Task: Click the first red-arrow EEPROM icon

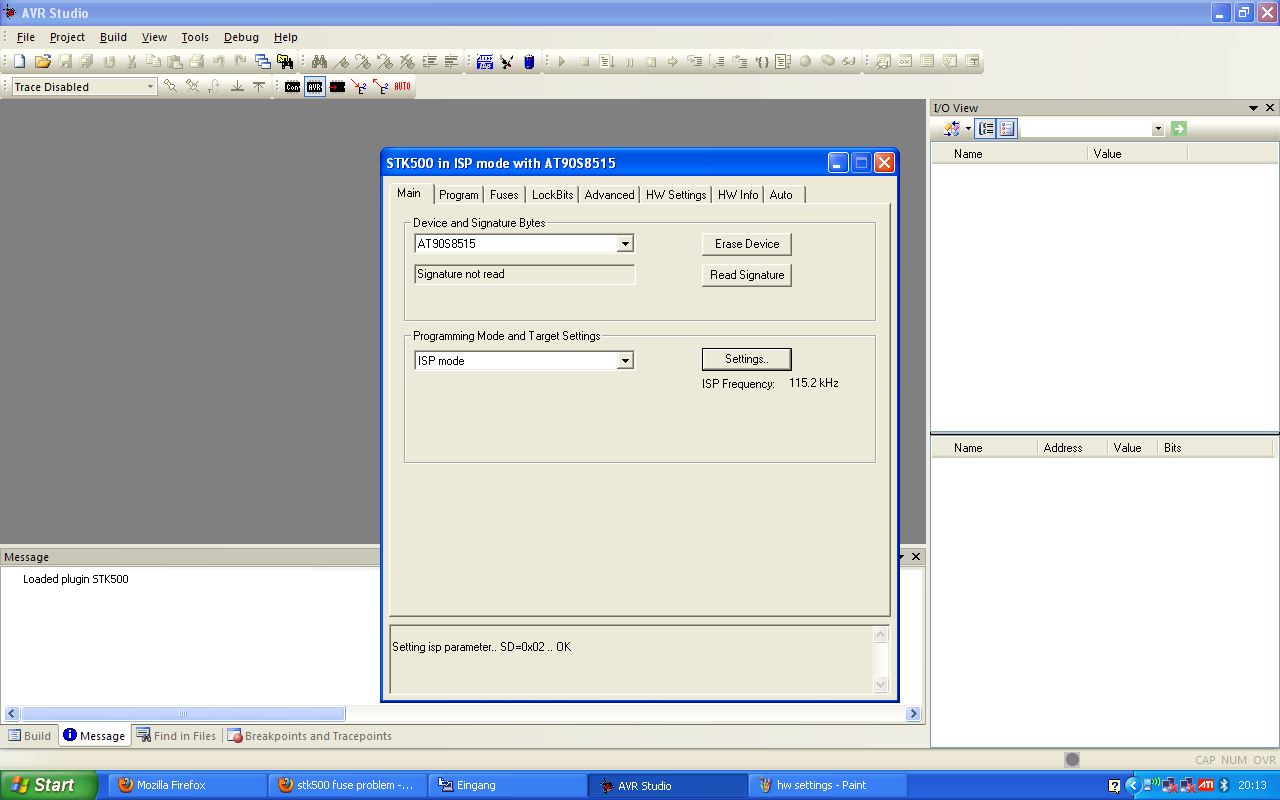Action: (x=359, y=87)
